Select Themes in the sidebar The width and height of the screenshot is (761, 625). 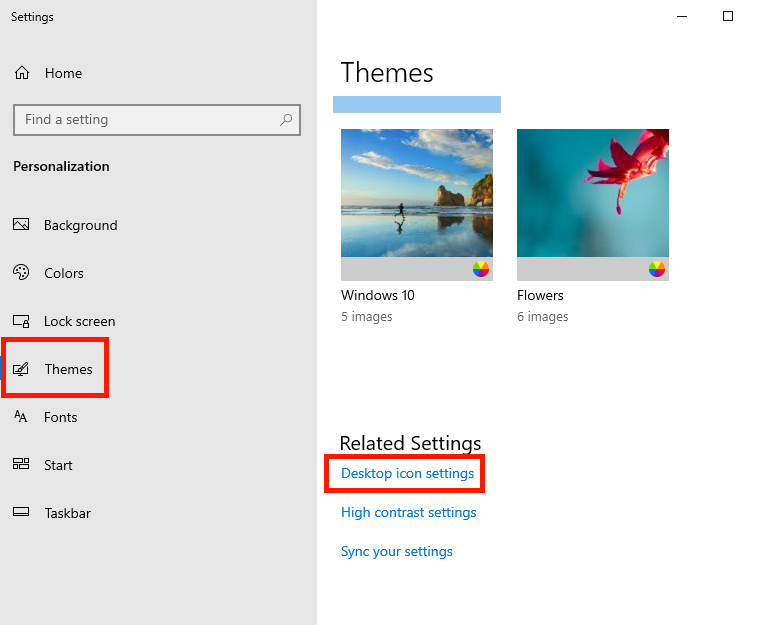click(68, 369)
